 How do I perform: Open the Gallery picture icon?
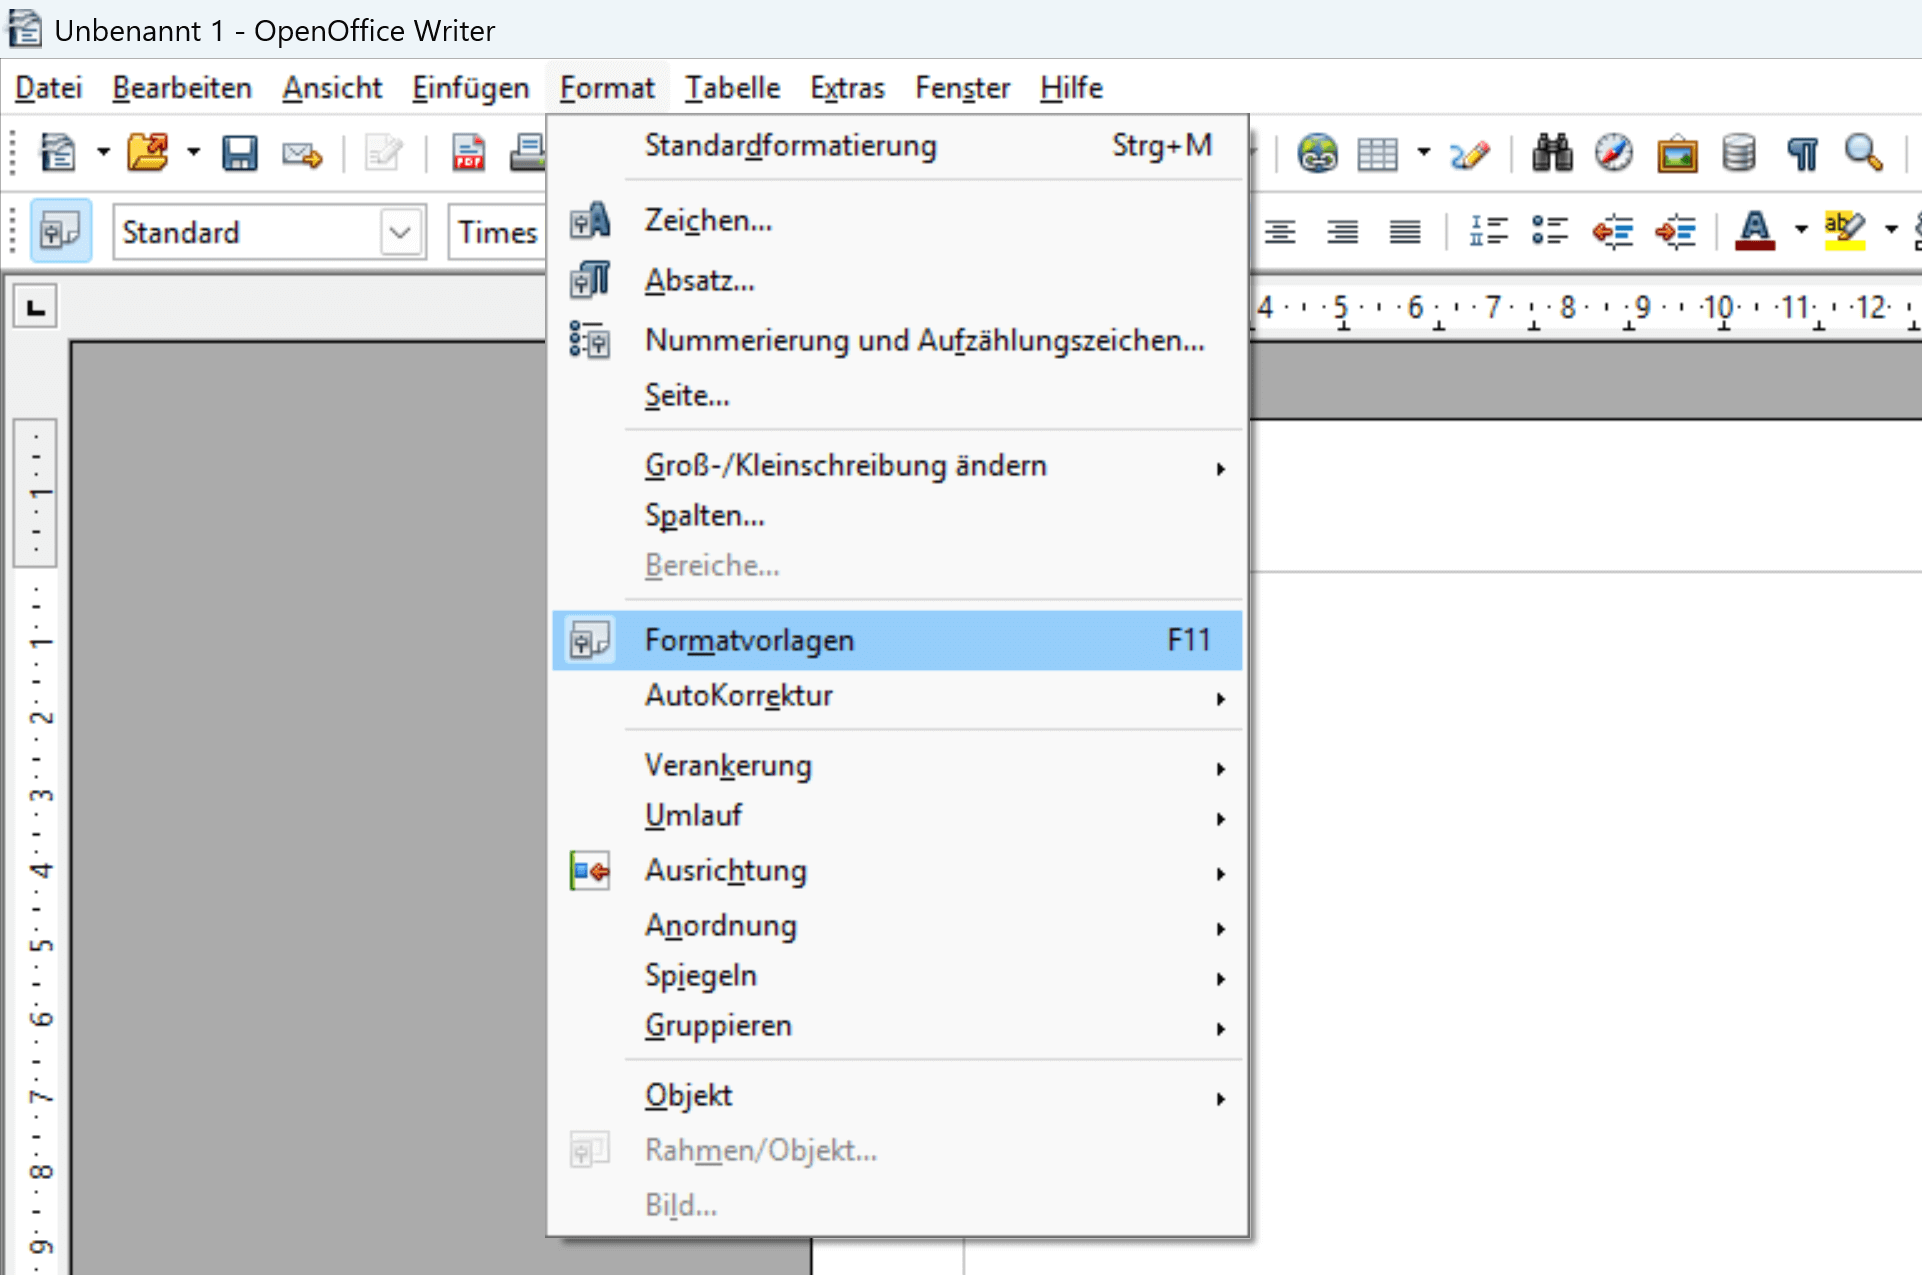point(1676,152)
